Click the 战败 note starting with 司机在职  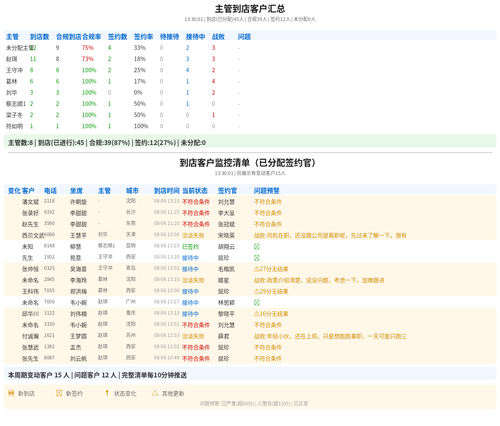coord(330,235)
